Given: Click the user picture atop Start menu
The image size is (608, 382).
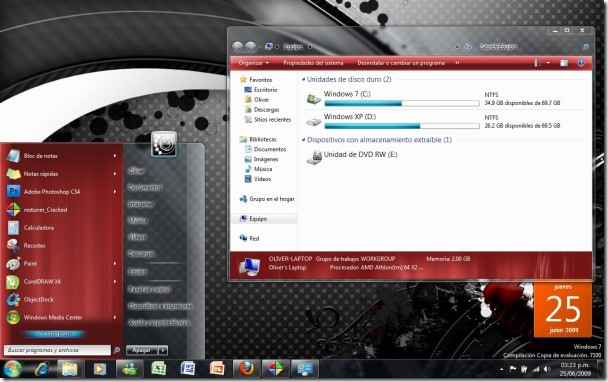Looking at the screenshot, I should tap(164, 144).
